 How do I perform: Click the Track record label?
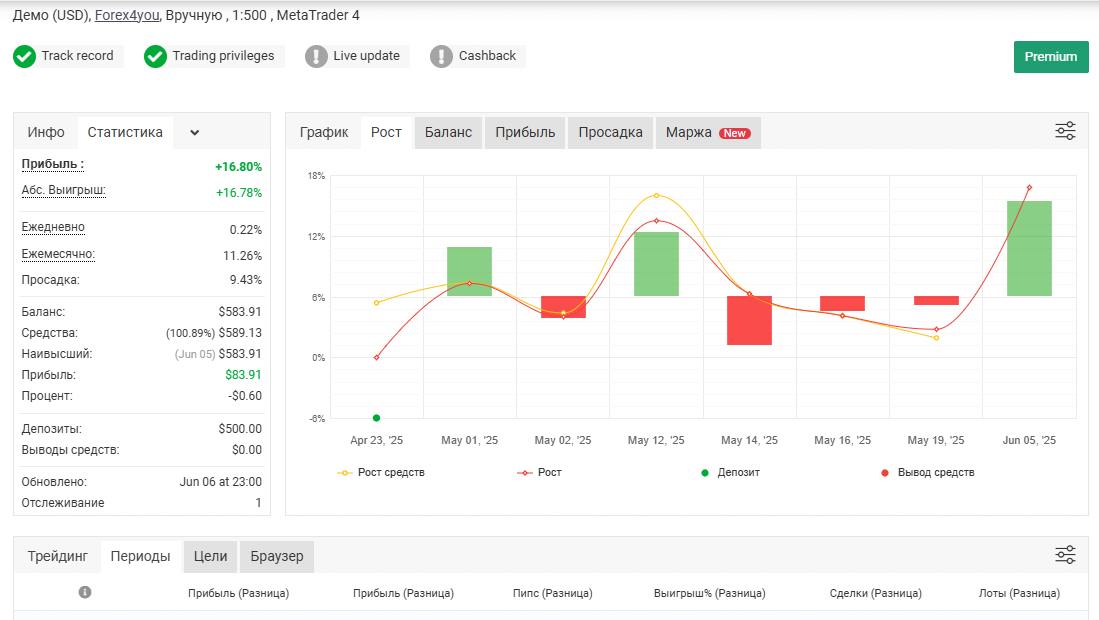[x=77, y=55]
